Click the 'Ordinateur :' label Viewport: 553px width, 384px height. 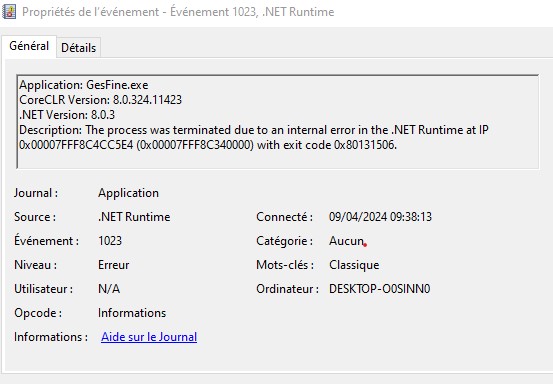287,289
